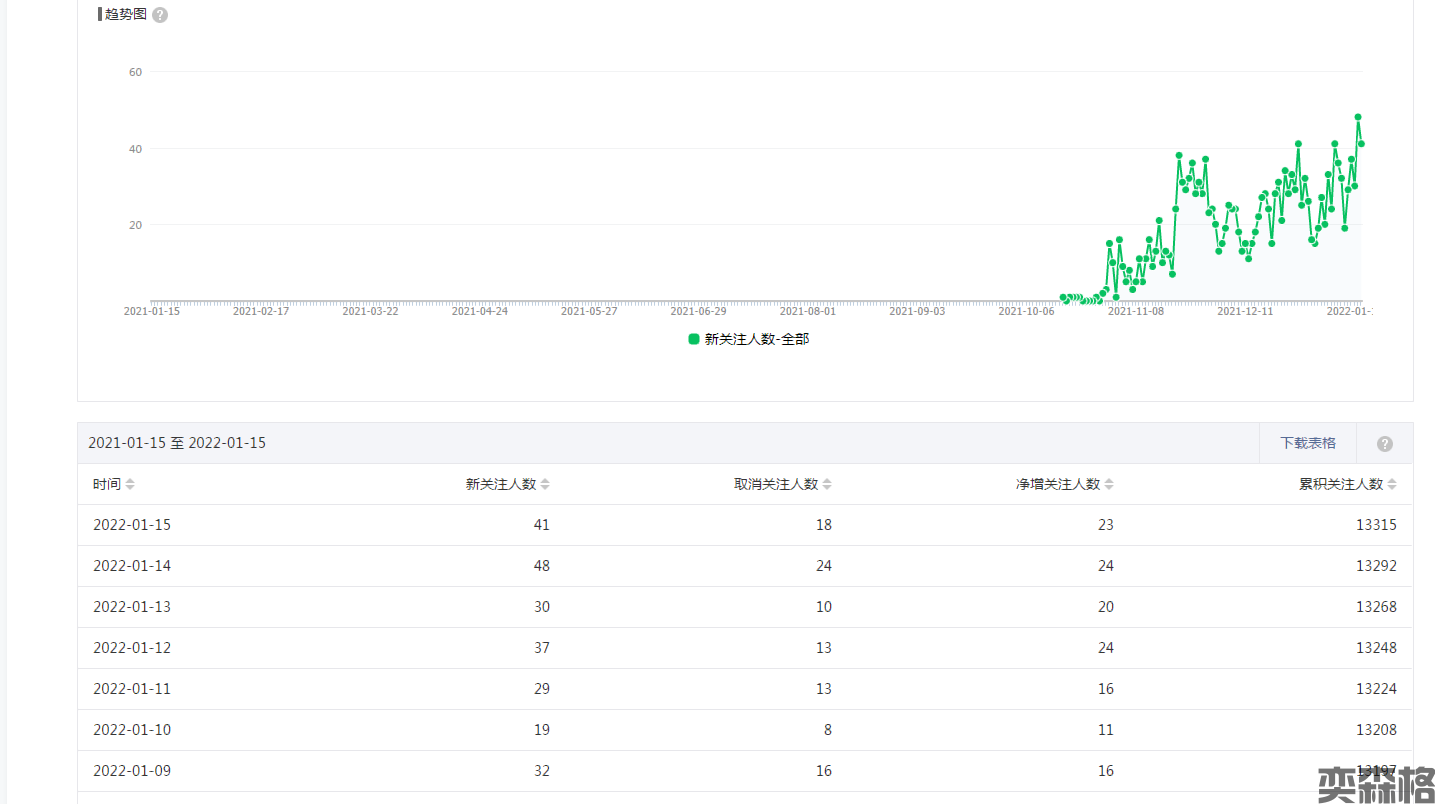1435x804 pixels.
Task: Click cumulative follower value 13315
Action: [1376, 525]
